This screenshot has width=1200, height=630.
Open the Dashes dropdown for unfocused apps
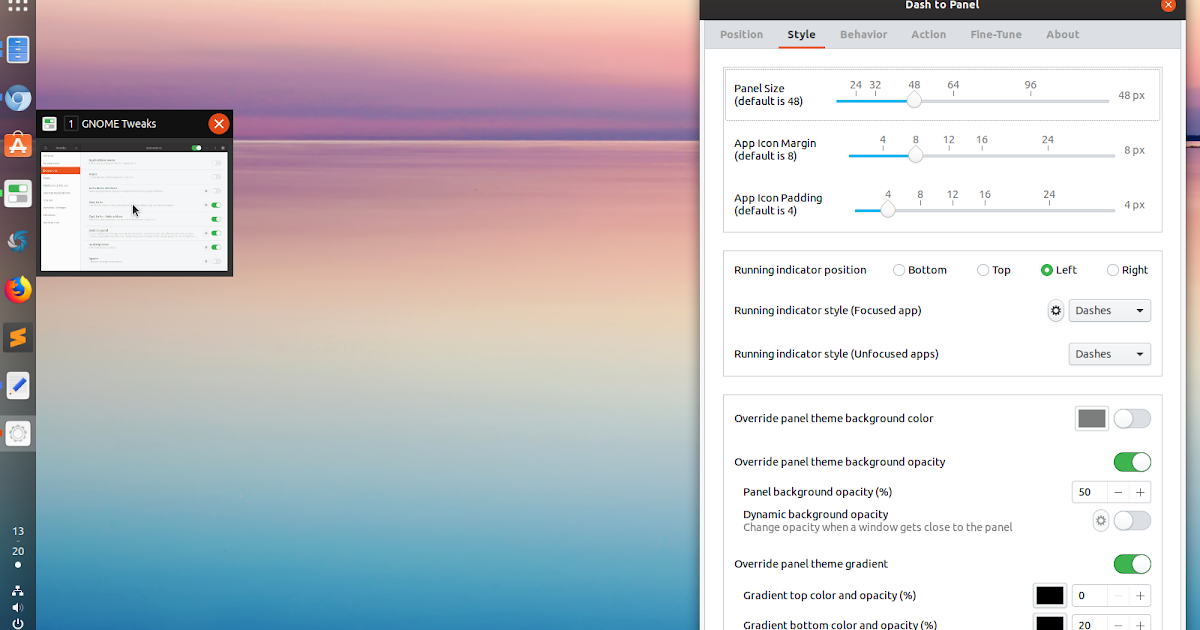1109,353
